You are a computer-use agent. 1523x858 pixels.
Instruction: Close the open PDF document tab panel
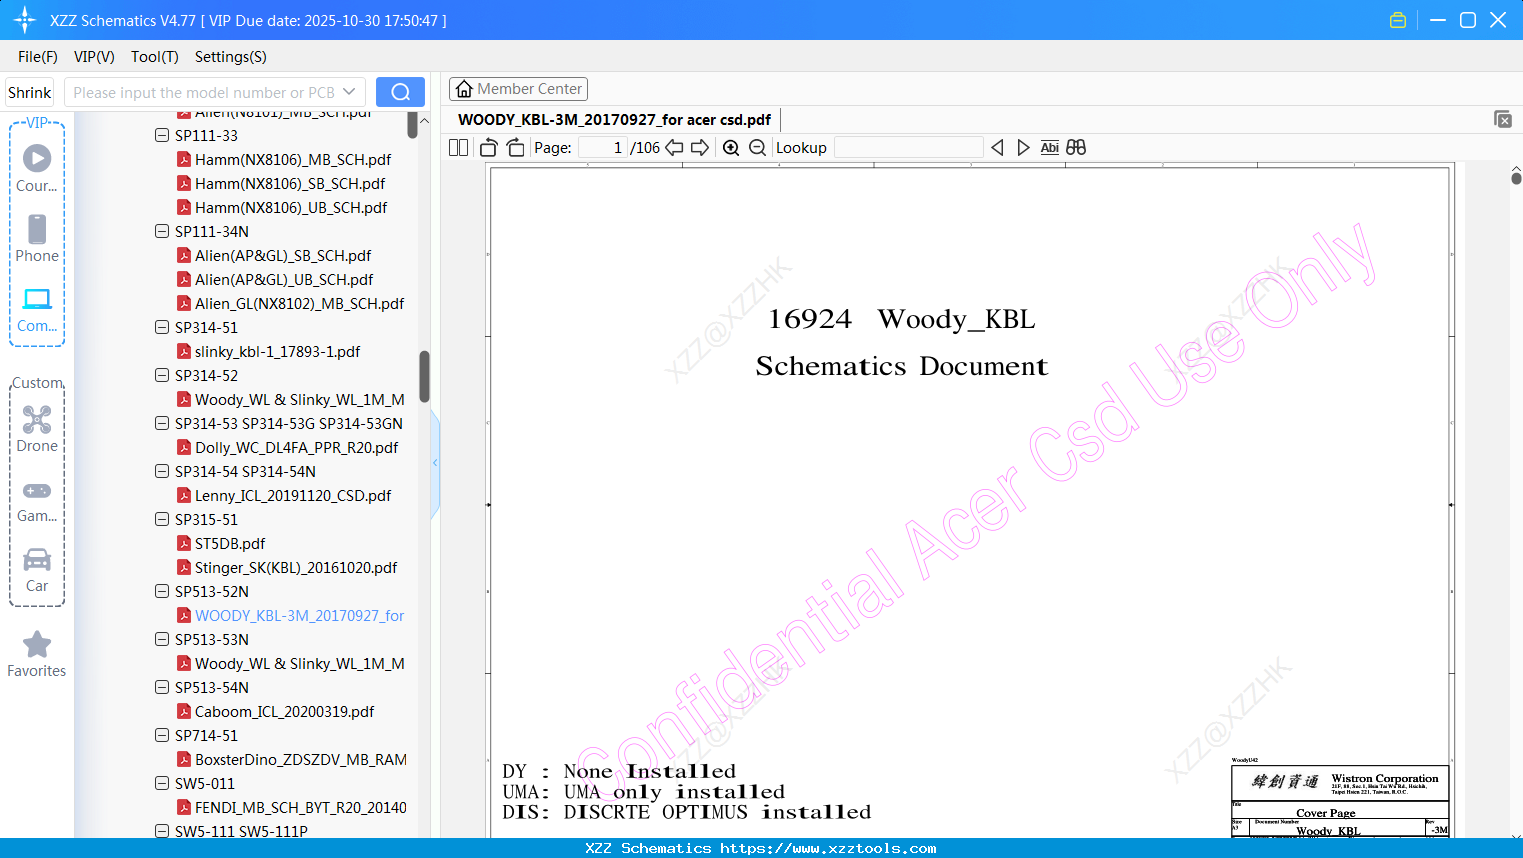tap(1503, 119)
